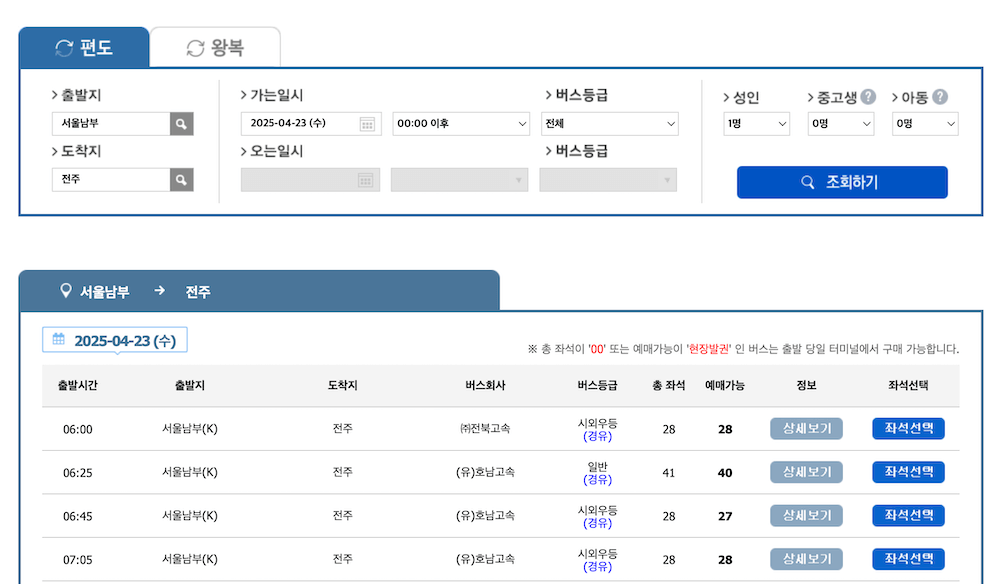This screenshot has height=584, width=1000.
Task: Click 상세보기 for the 06:25 bus
Action: [x=807, y=472]
